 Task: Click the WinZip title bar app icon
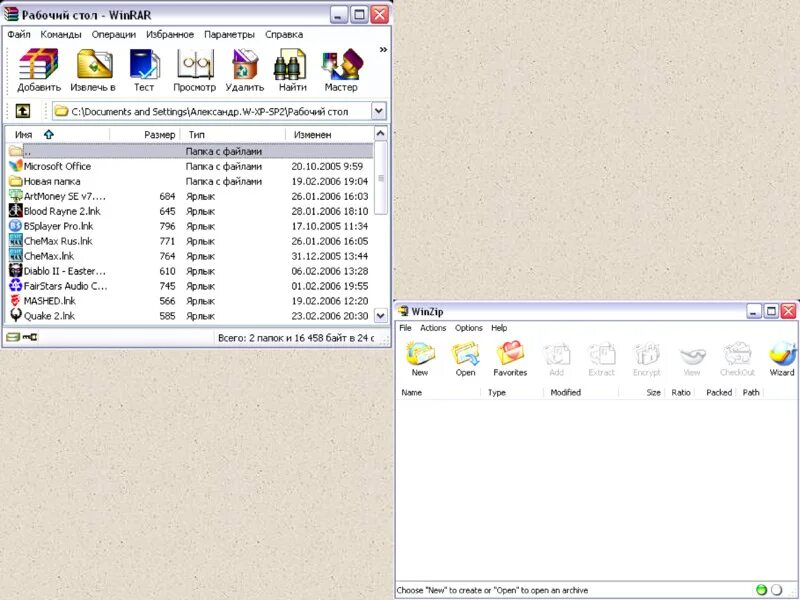(404, 311)
